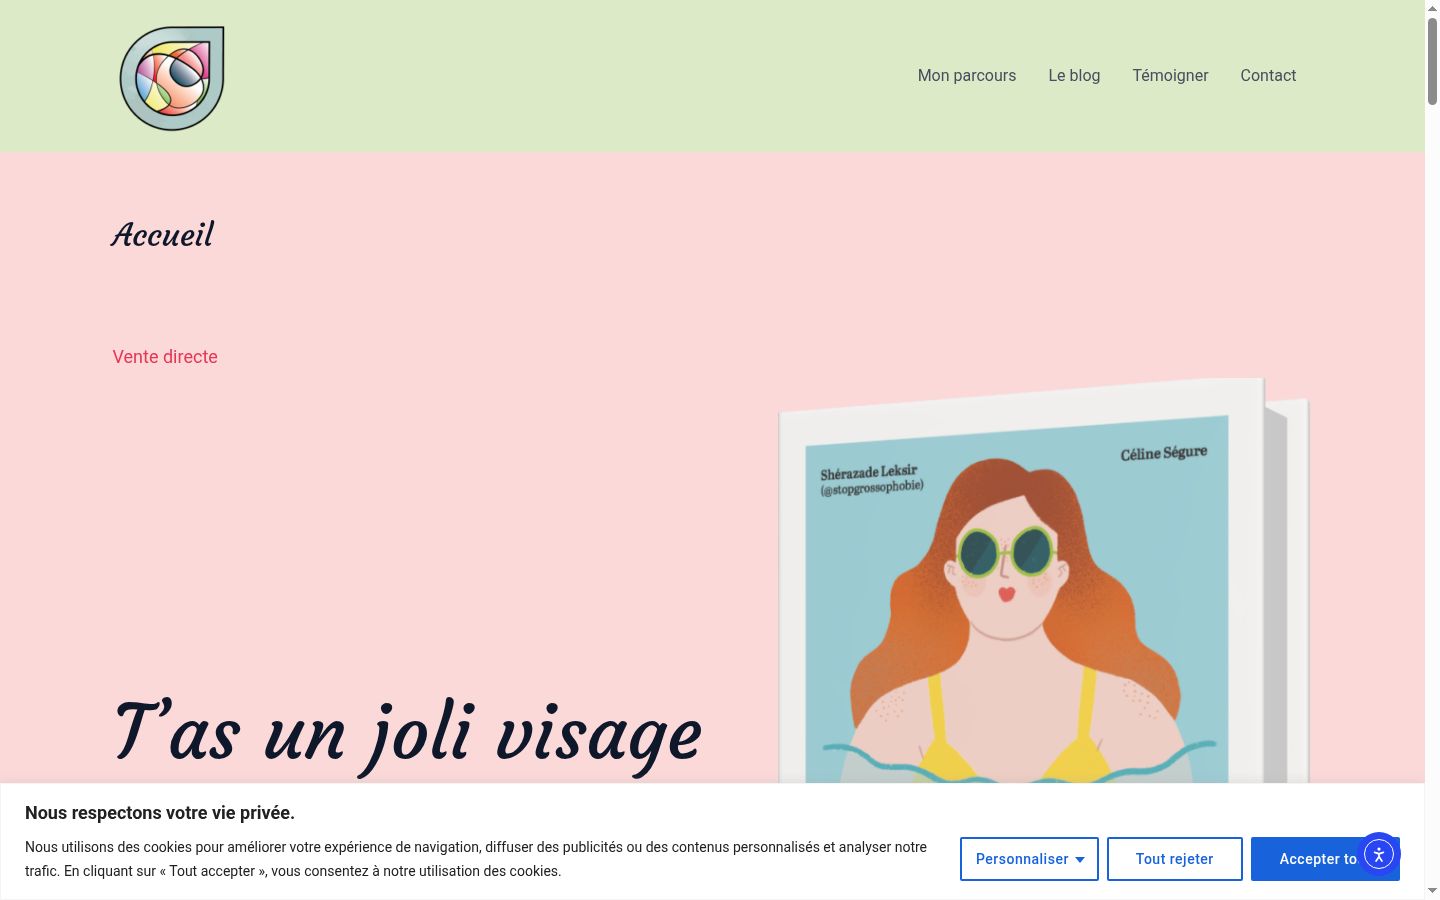Viewport: 1440px width, 900px height.
Task: Open the Contact page
Action: coord(1268,75)
